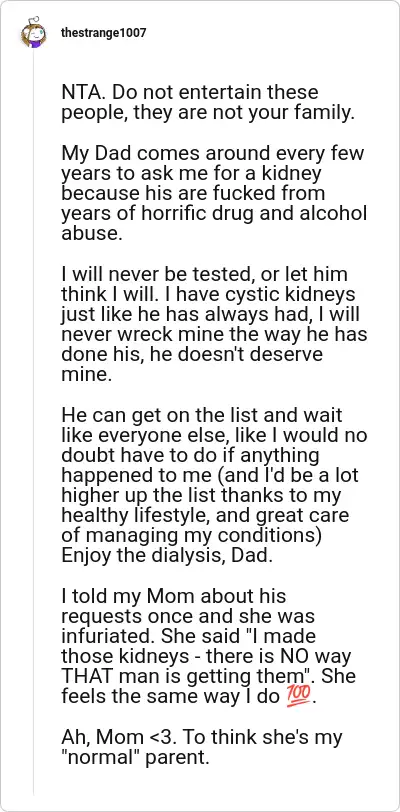Click the paragraph starting 'My Dad comes around'
The image size is (400, 812).
(x=214, y=193)
